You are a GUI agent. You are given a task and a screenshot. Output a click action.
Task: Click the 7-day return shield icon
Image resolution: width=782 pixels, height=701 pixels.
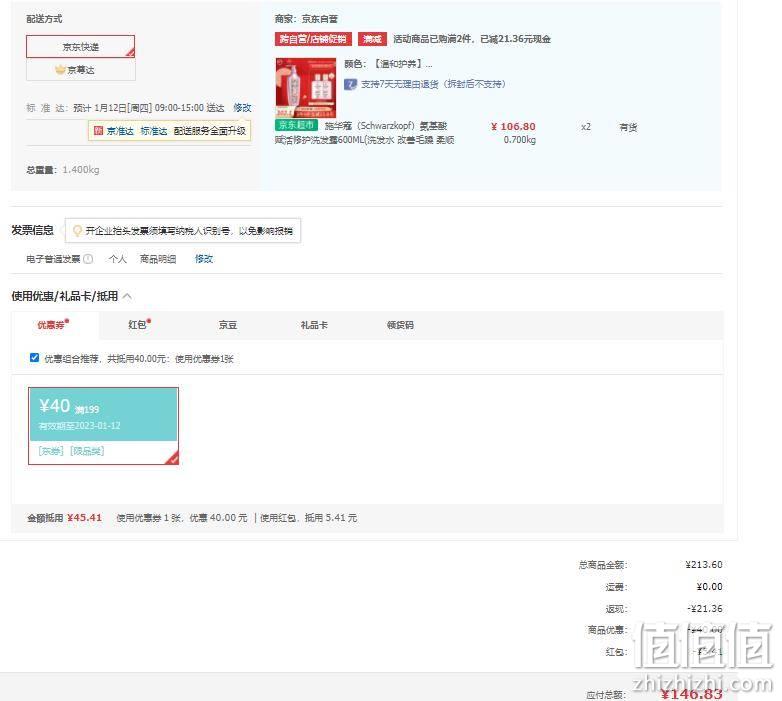point(350,84)
